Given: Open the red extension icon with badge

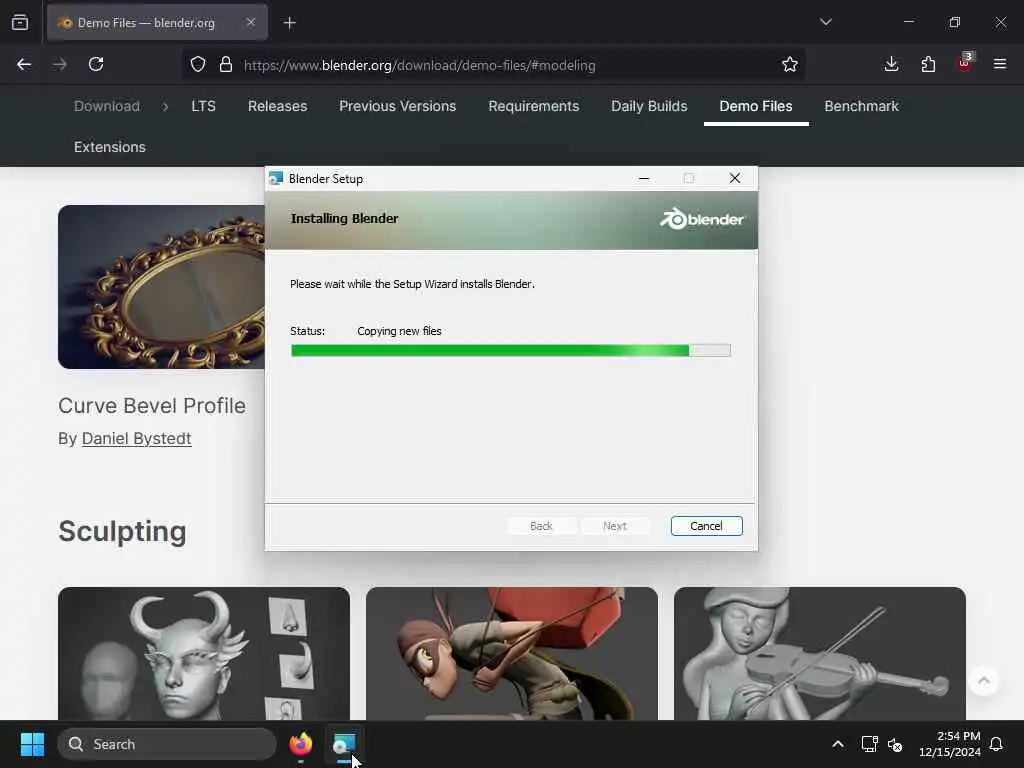Looking at the screenshot, I should pyautogui.click(x=965, y=63).
